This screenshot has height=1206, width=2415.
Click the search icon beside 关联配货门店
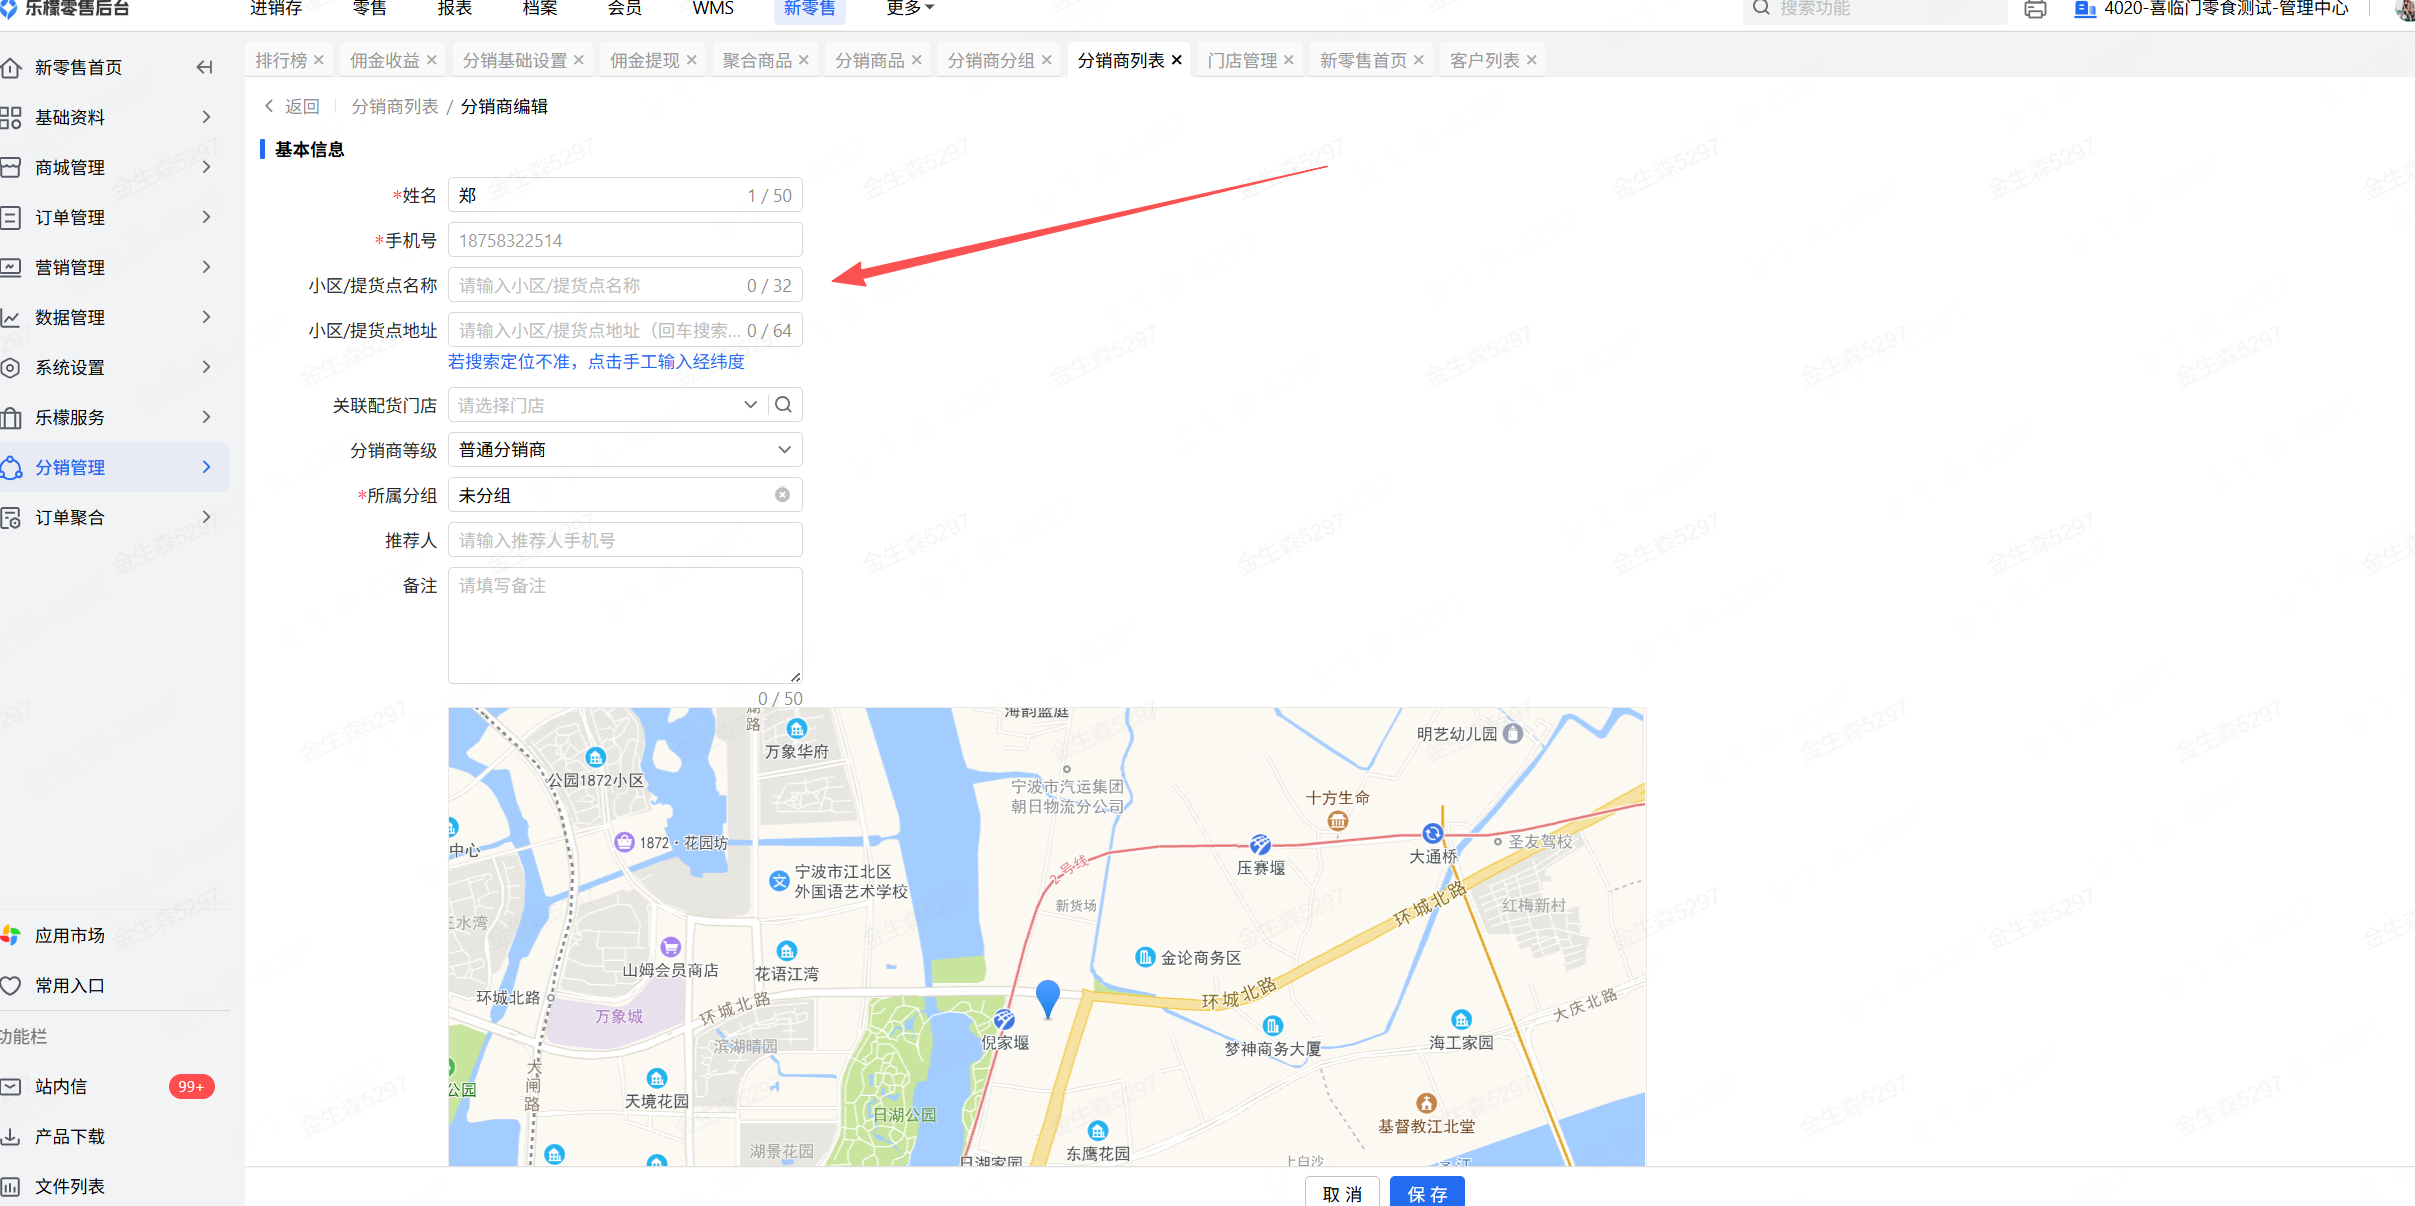(784, 405)
